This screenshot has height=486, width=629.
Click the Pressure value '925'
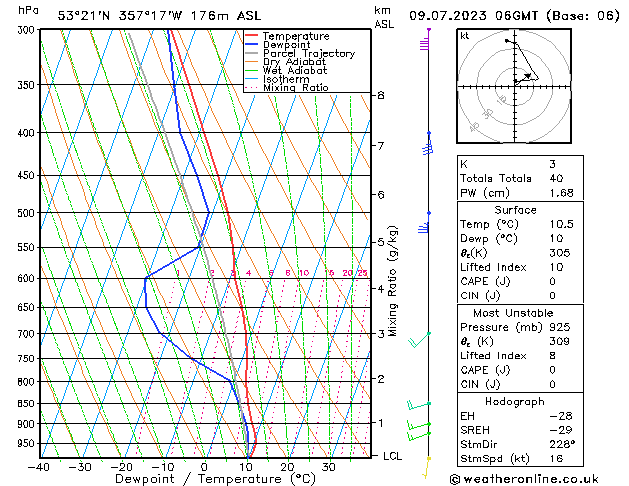point(560,327)
